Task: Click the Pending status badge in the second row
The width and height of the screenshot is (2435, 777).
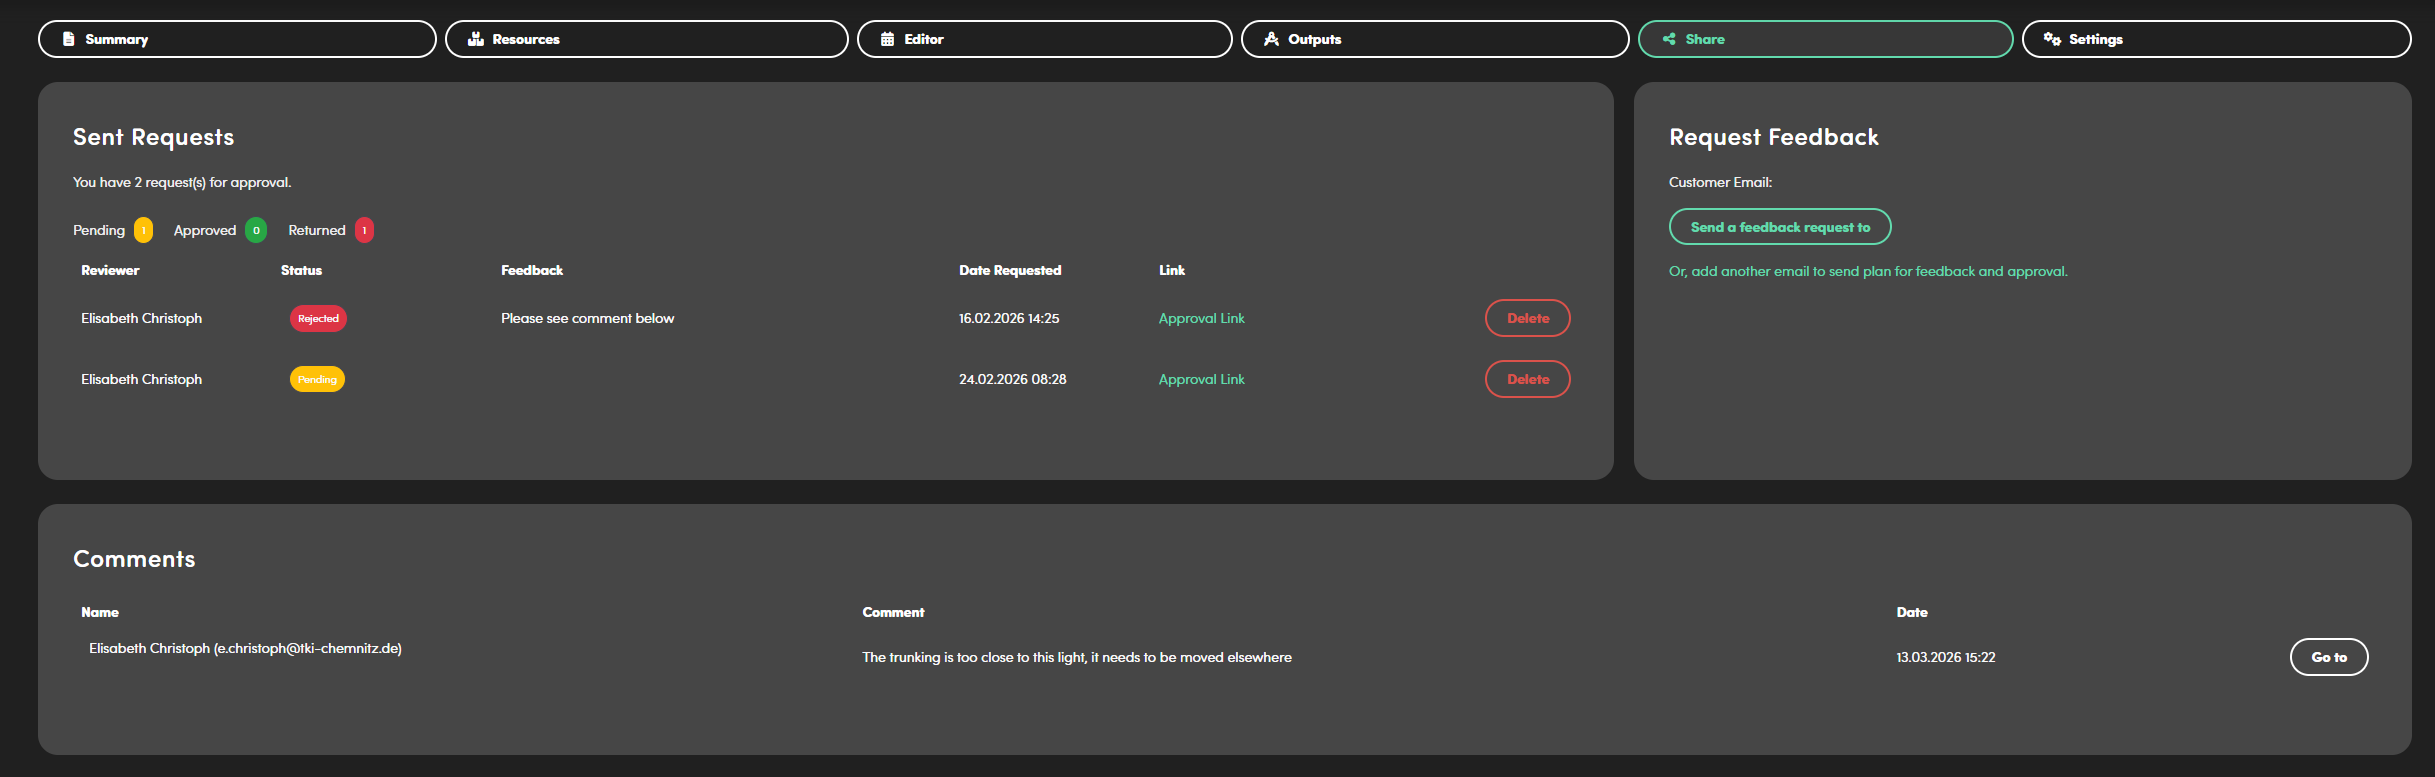Action: point(317,379)
